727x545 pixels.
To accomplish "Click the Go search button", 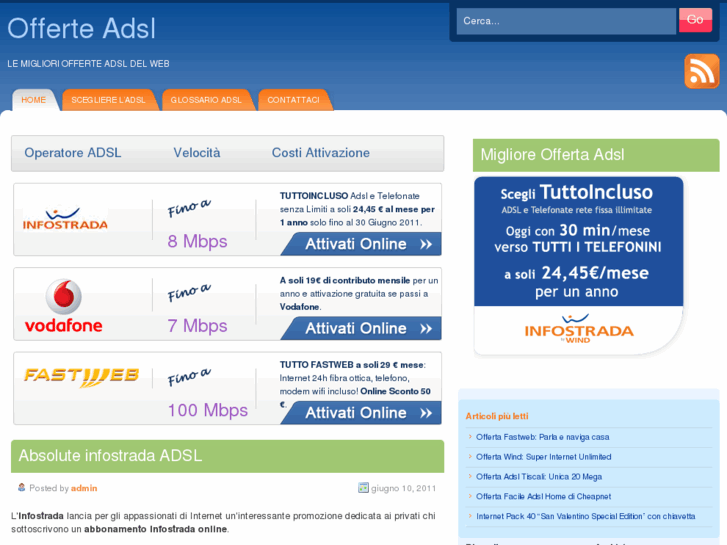I will point(695,20).
